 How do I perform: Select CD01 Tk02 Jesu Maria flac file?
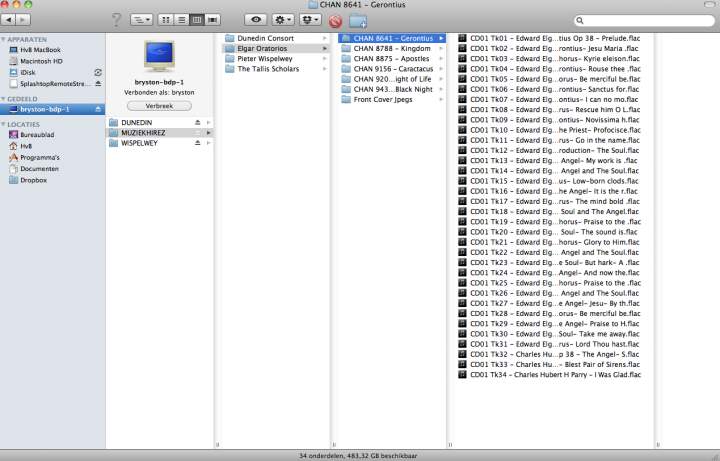coord(554,48)
